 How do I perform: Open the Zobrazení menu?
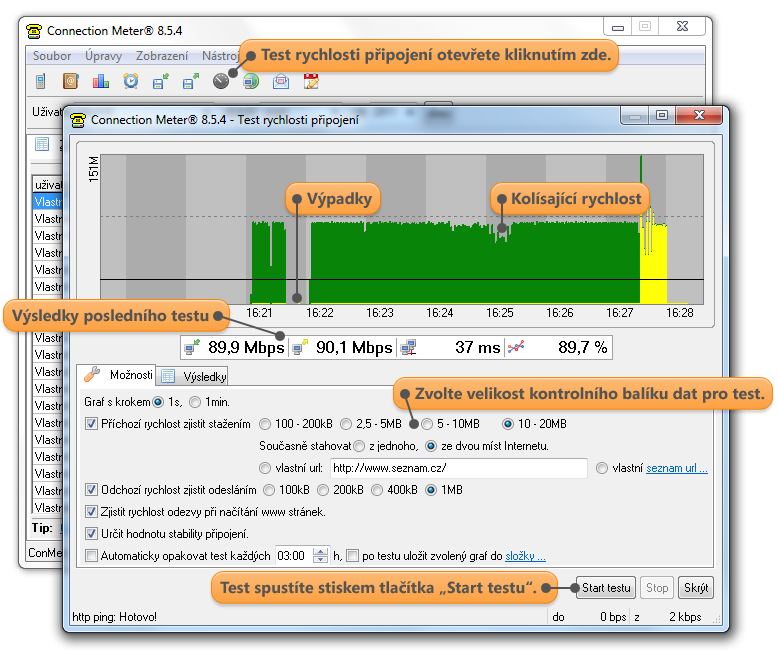[162, 56]
